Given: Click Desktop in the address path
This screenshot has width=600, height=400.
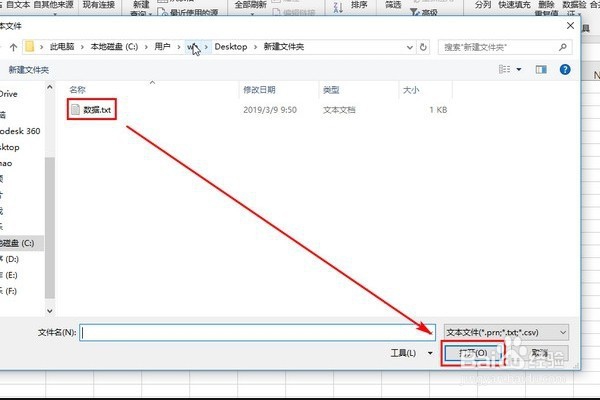Looking at the screenshot, I should click(x=231, y=47).
